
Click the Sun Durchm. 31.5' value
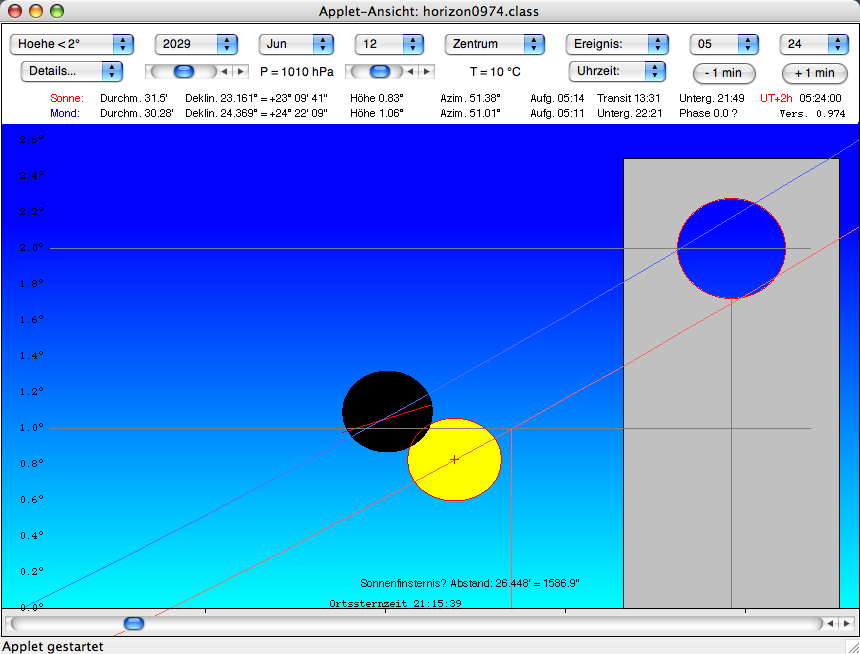134,98
